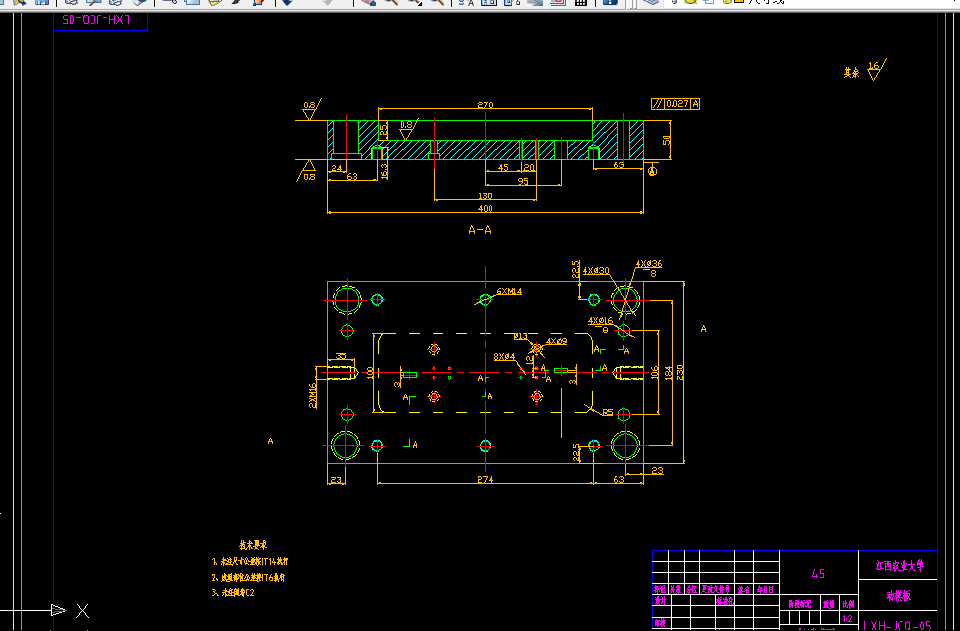Select the 270 dimension above section view
The width and height of the screenshot is (960, 631).
tap(485, 105)
